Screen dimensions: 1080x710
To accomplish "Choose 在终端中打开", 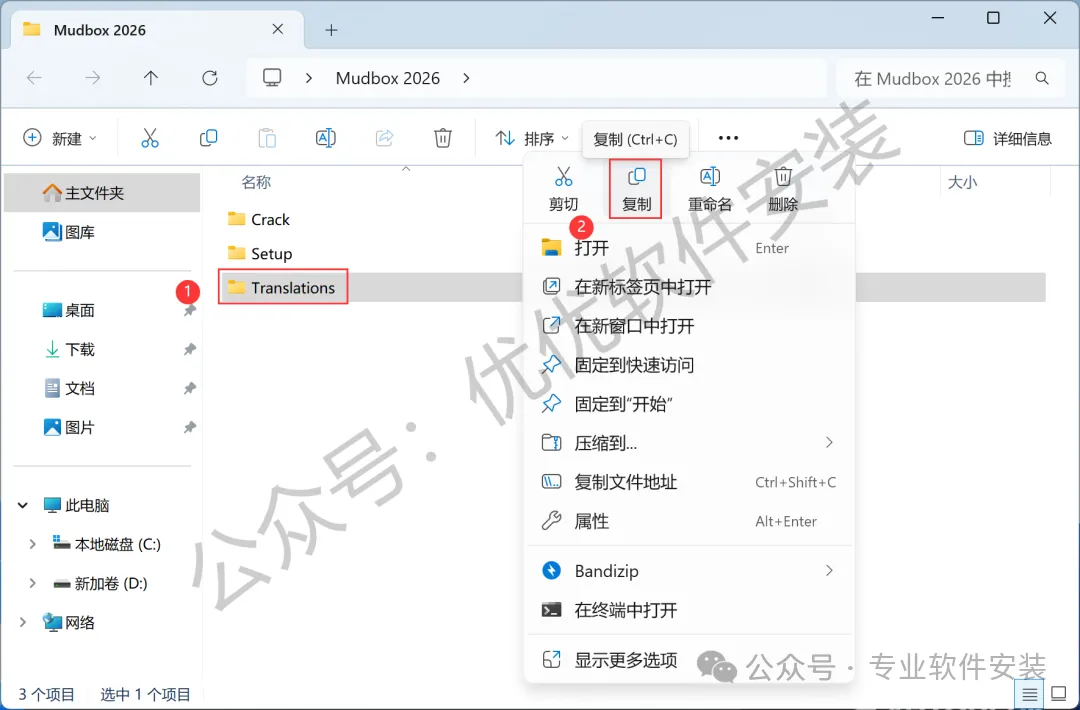I will pos(689,610).
